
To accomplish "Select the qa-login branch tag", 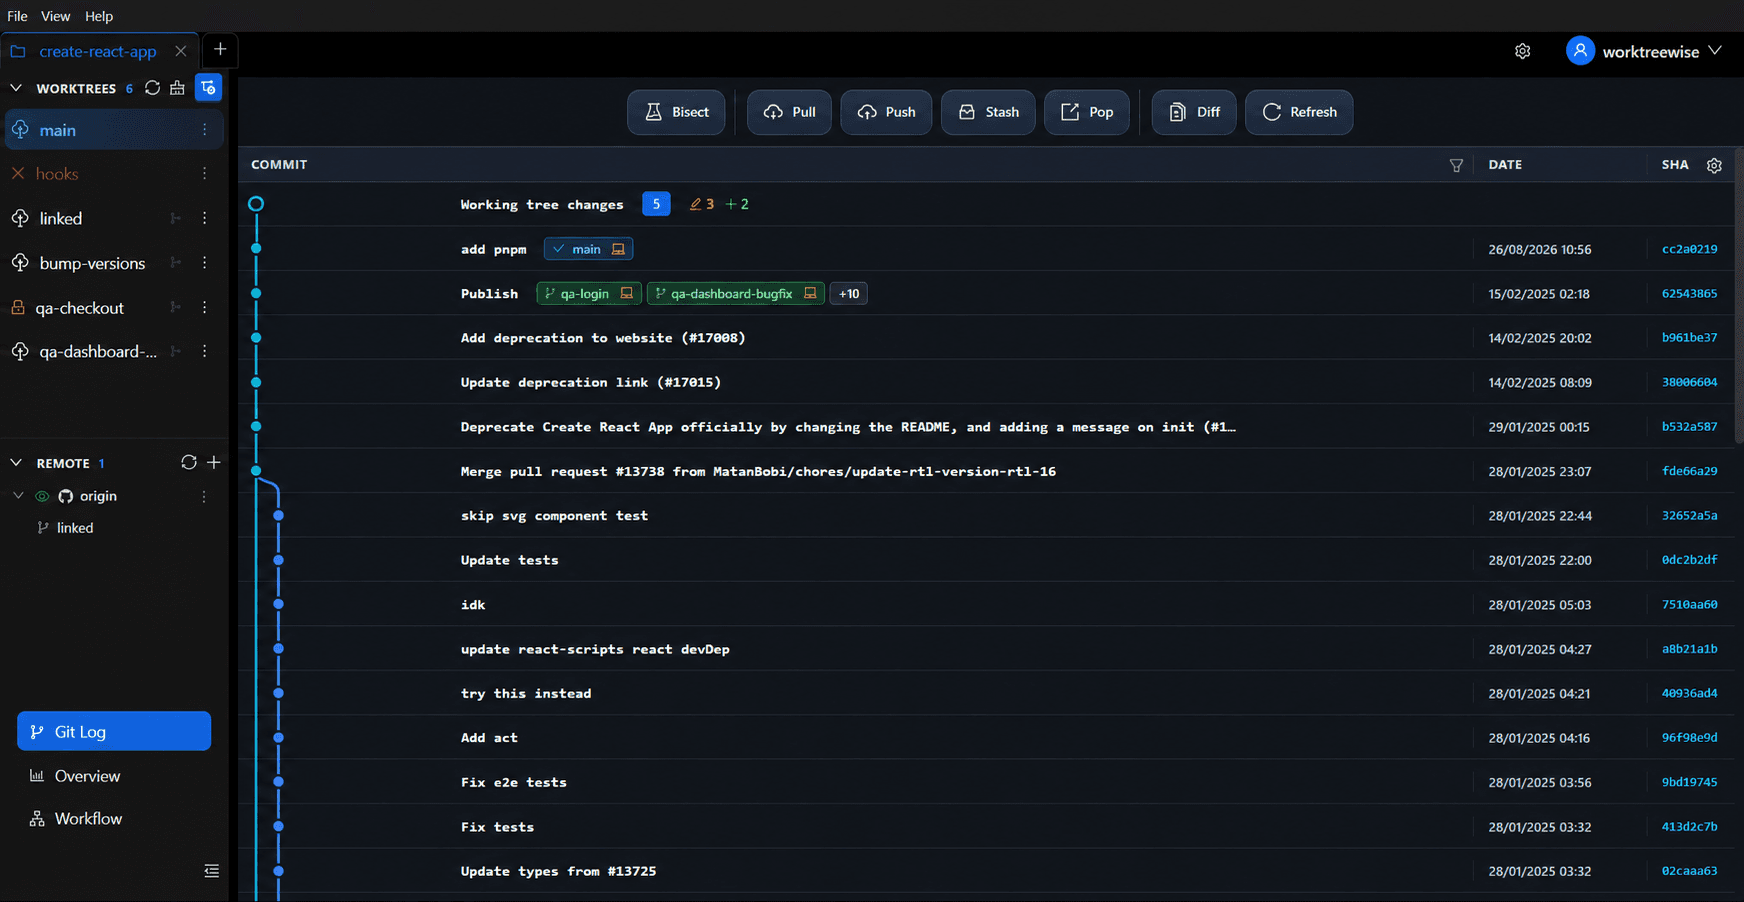I will (589, 293).
